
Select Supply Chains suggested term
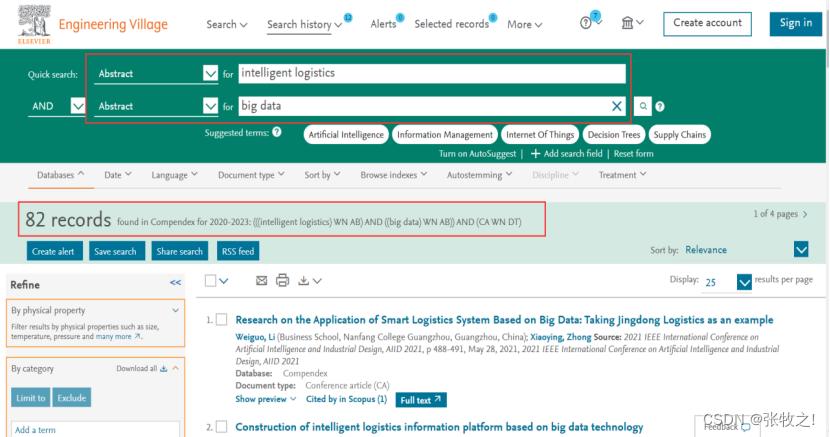pos(680,135)
